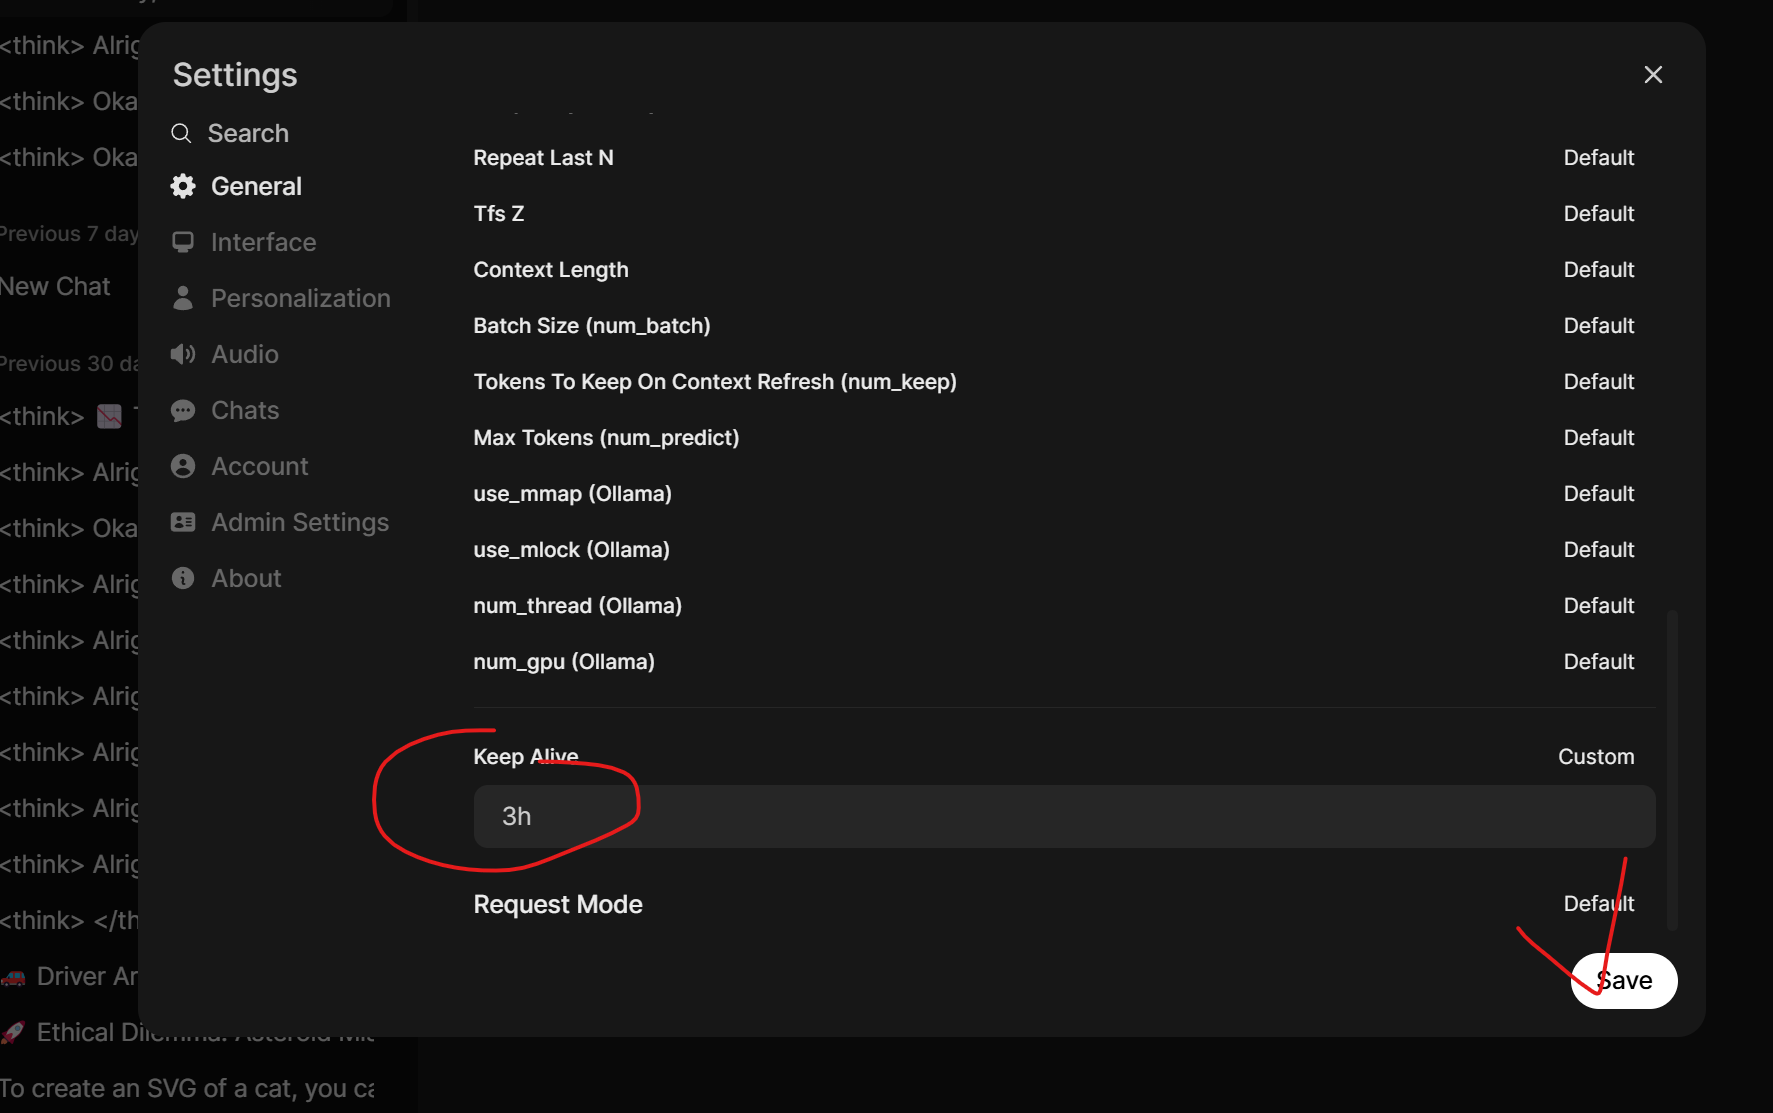Toggle use_mmap (Ollama) Default value
Image resolution: width=1773 pixels, height=1113 pixels.
coord(1598,494)
